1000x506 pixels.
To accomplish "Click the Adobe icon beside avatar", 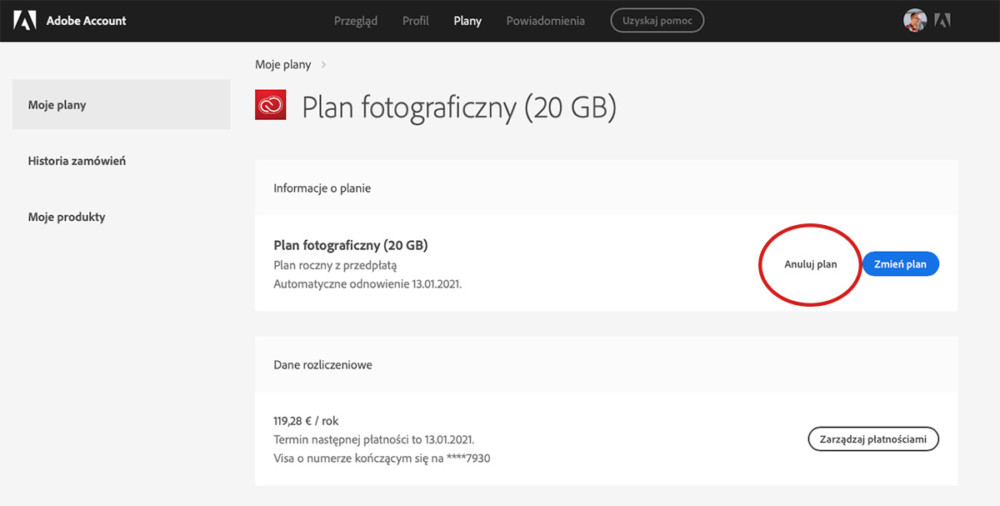I will point(943,20).
